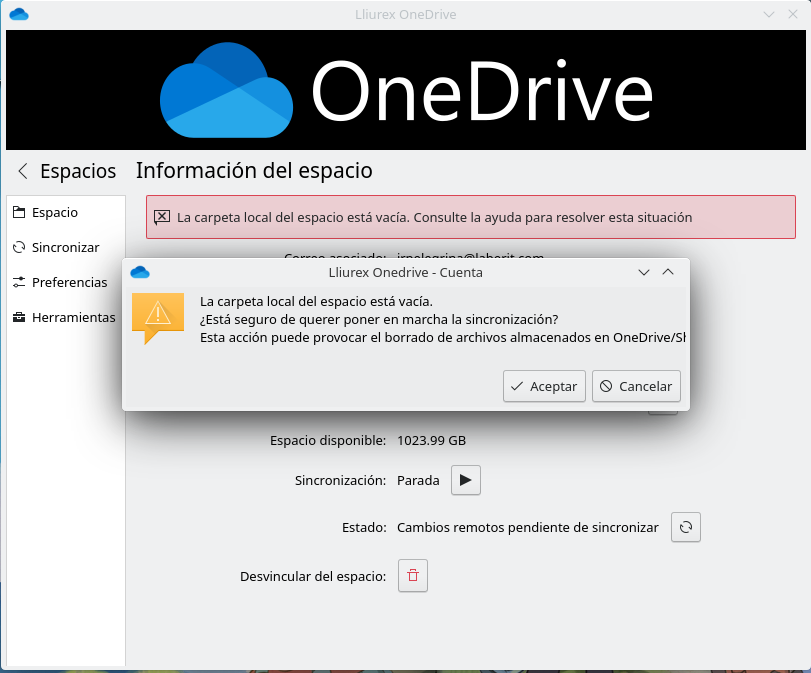Image resolution: width=811 pixels, height=673 pixels.
Task: Click the OneDrive cloud icon in the main title bar
Action: pyautogui.click(x=18, y=14)
